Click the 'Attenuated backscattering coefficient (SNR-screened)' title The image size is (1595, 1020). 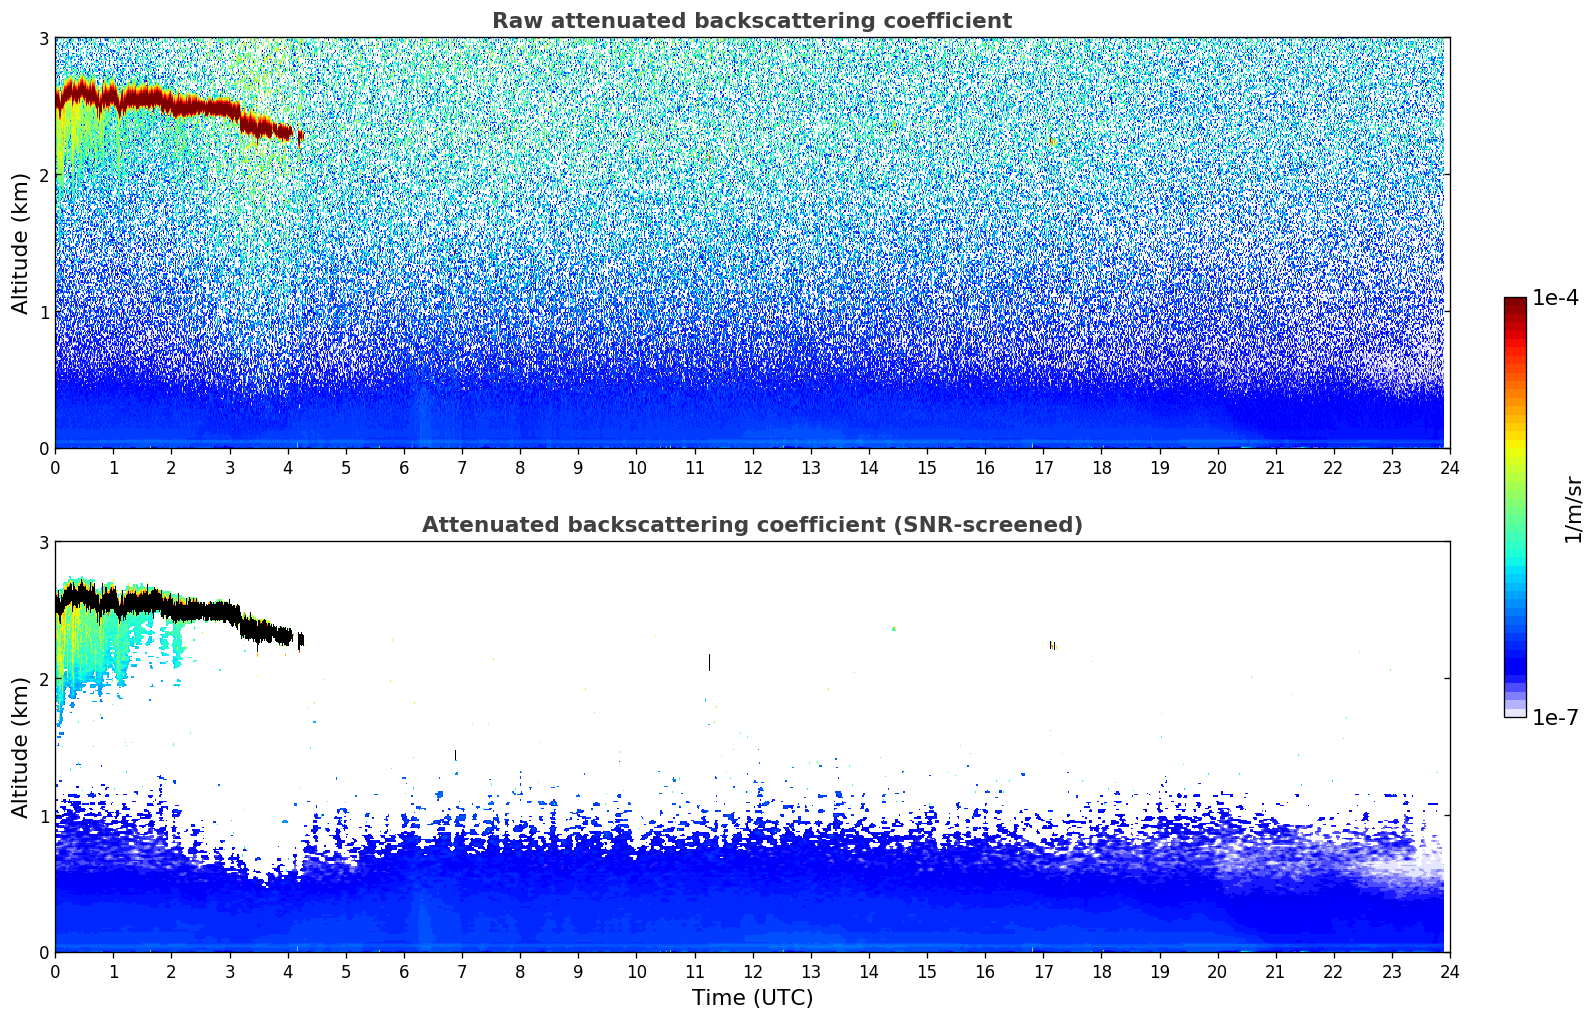point(752,525)
